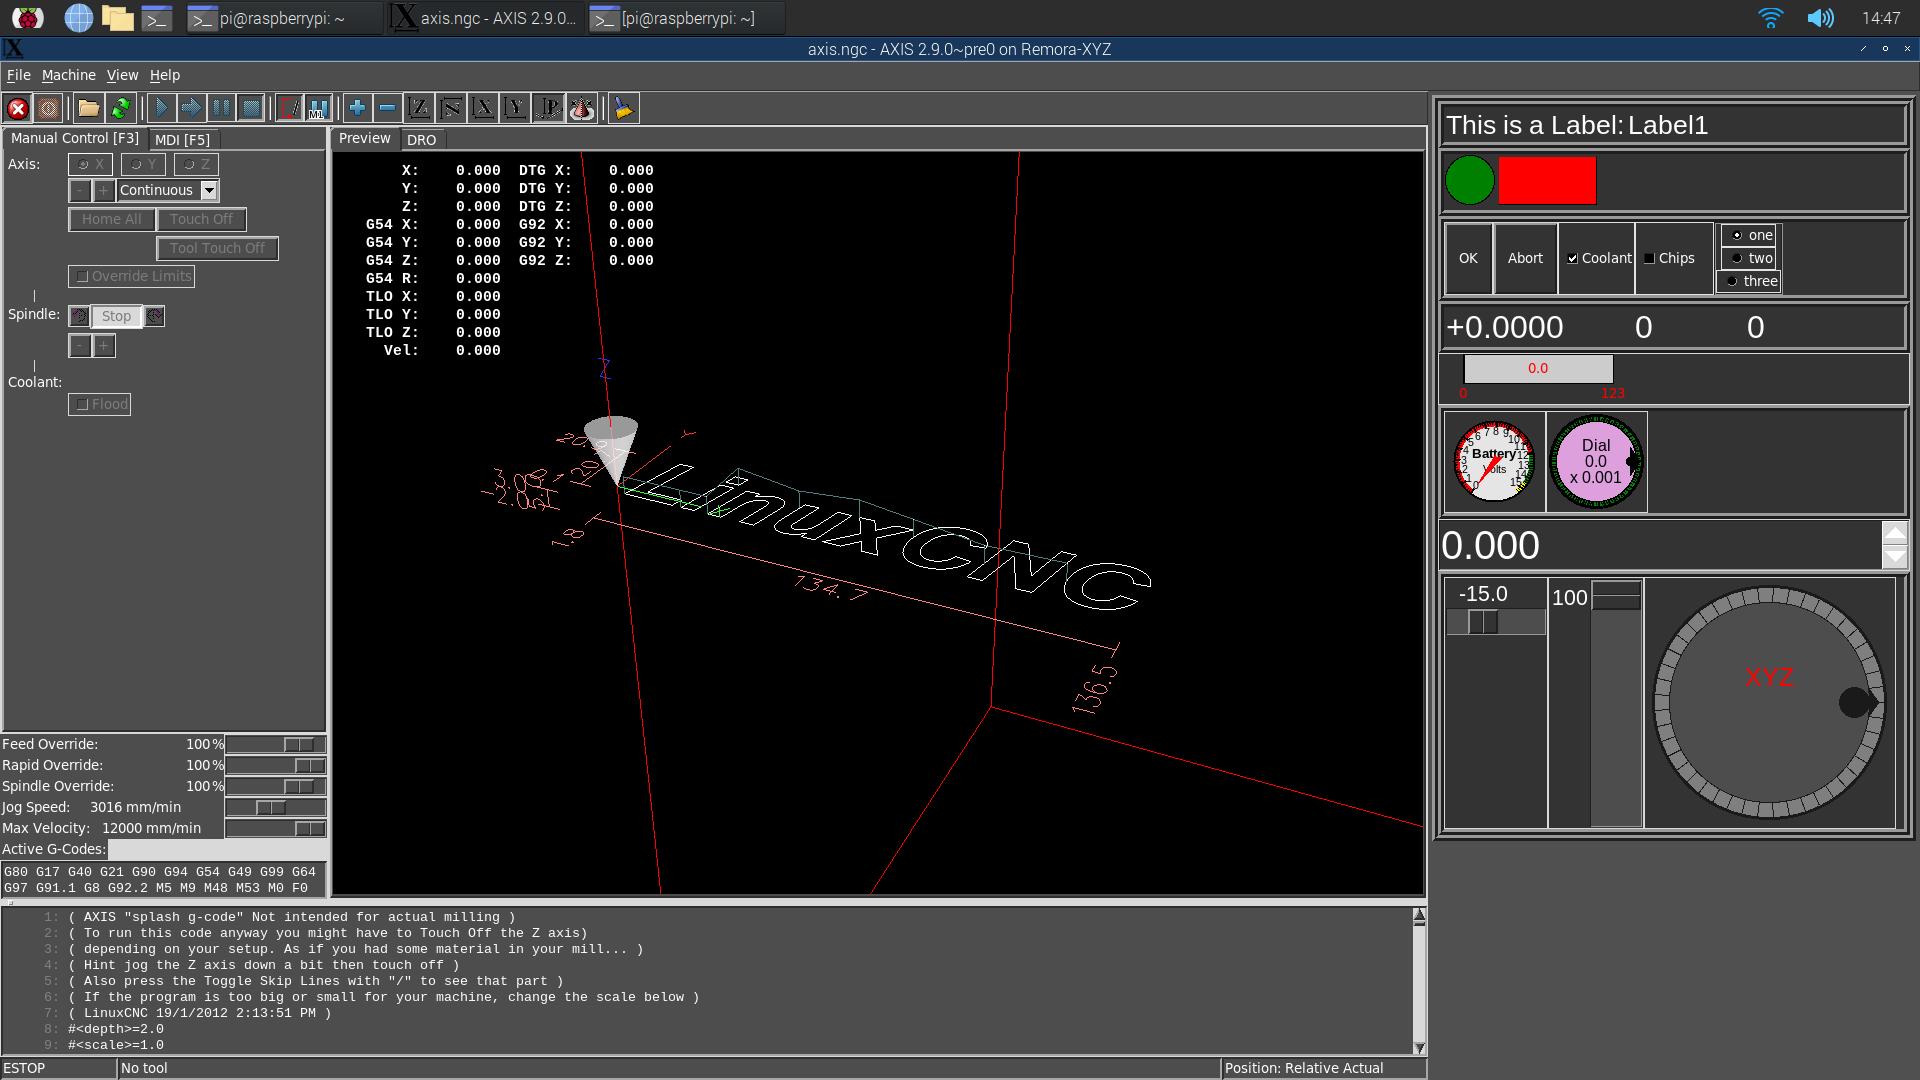Jog selected axis plus button
Viewport: 1920px width, 1080px height.
(103, 190)
